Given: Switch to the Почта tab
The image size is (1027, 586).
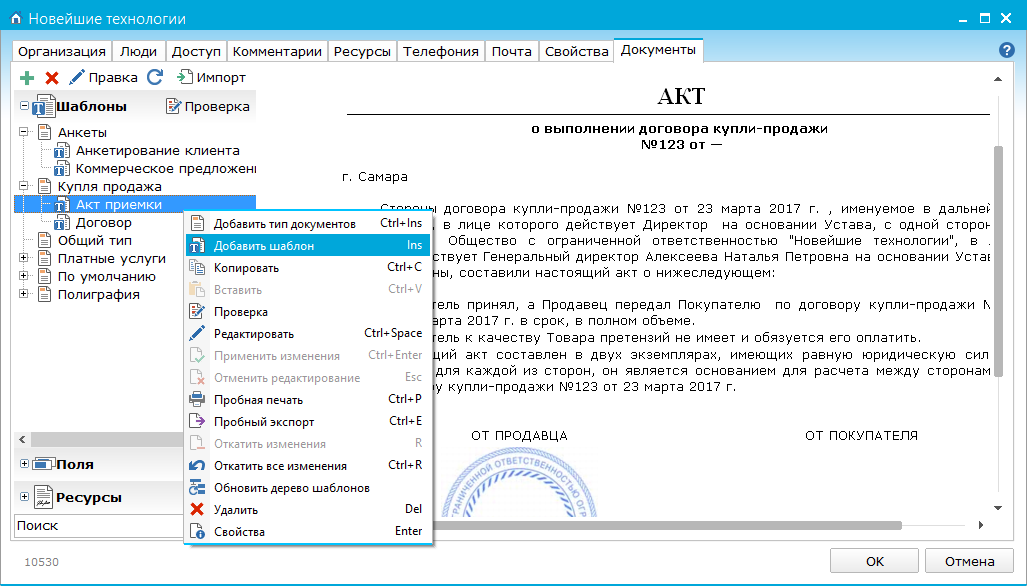Looking at the screenshot, I should 511,50.
